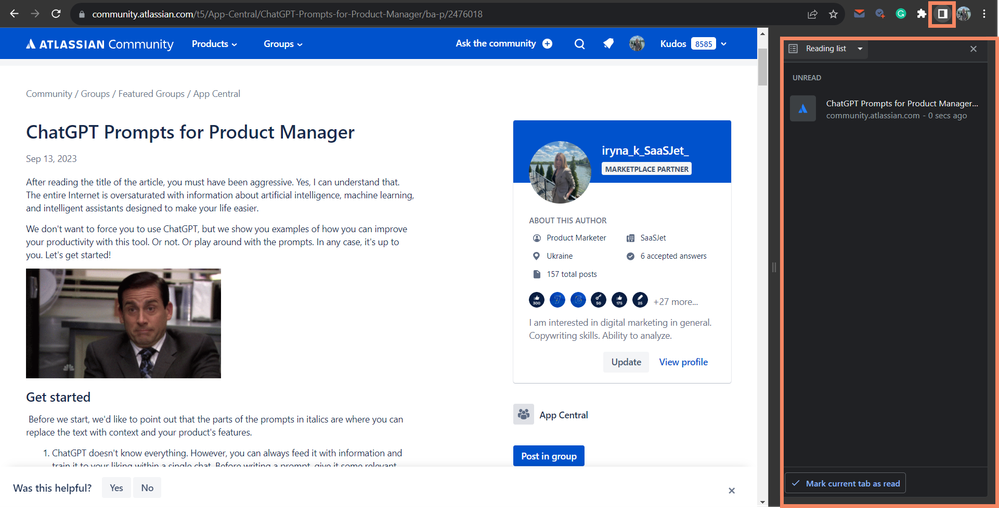Click the author's profile photo
Image resolution: width=999 pixels, height=508 pixels.
click(560, 172)
